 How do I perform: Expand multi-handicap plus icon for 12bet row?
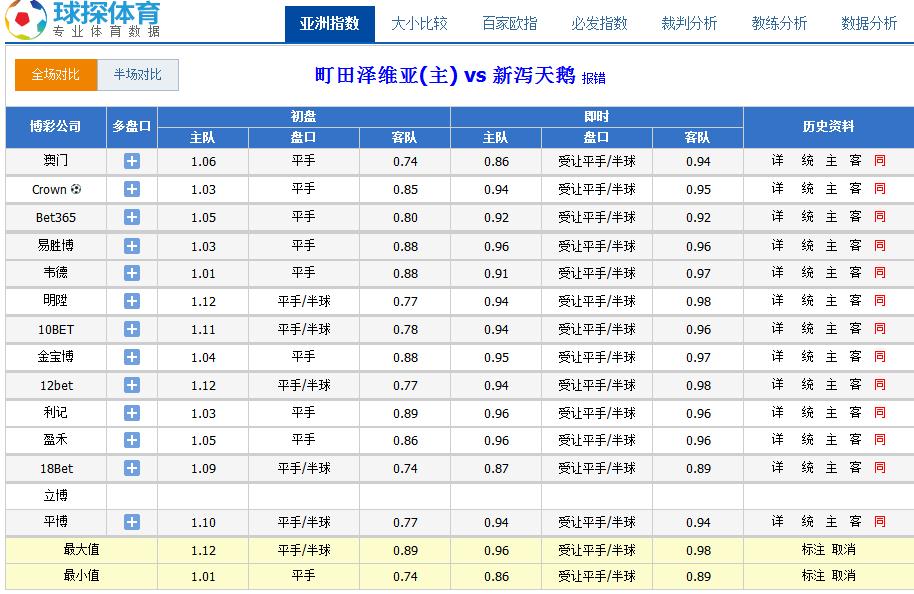coord(132,385)
